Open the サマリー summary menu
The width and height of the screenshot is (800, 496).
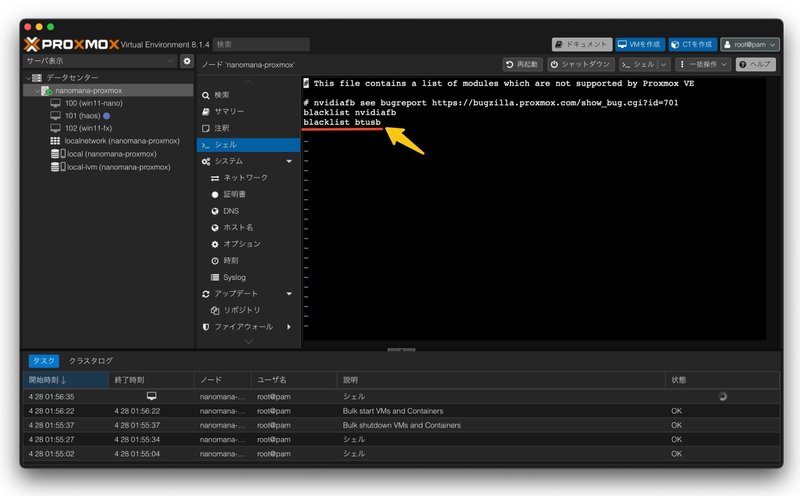(248, 111)
